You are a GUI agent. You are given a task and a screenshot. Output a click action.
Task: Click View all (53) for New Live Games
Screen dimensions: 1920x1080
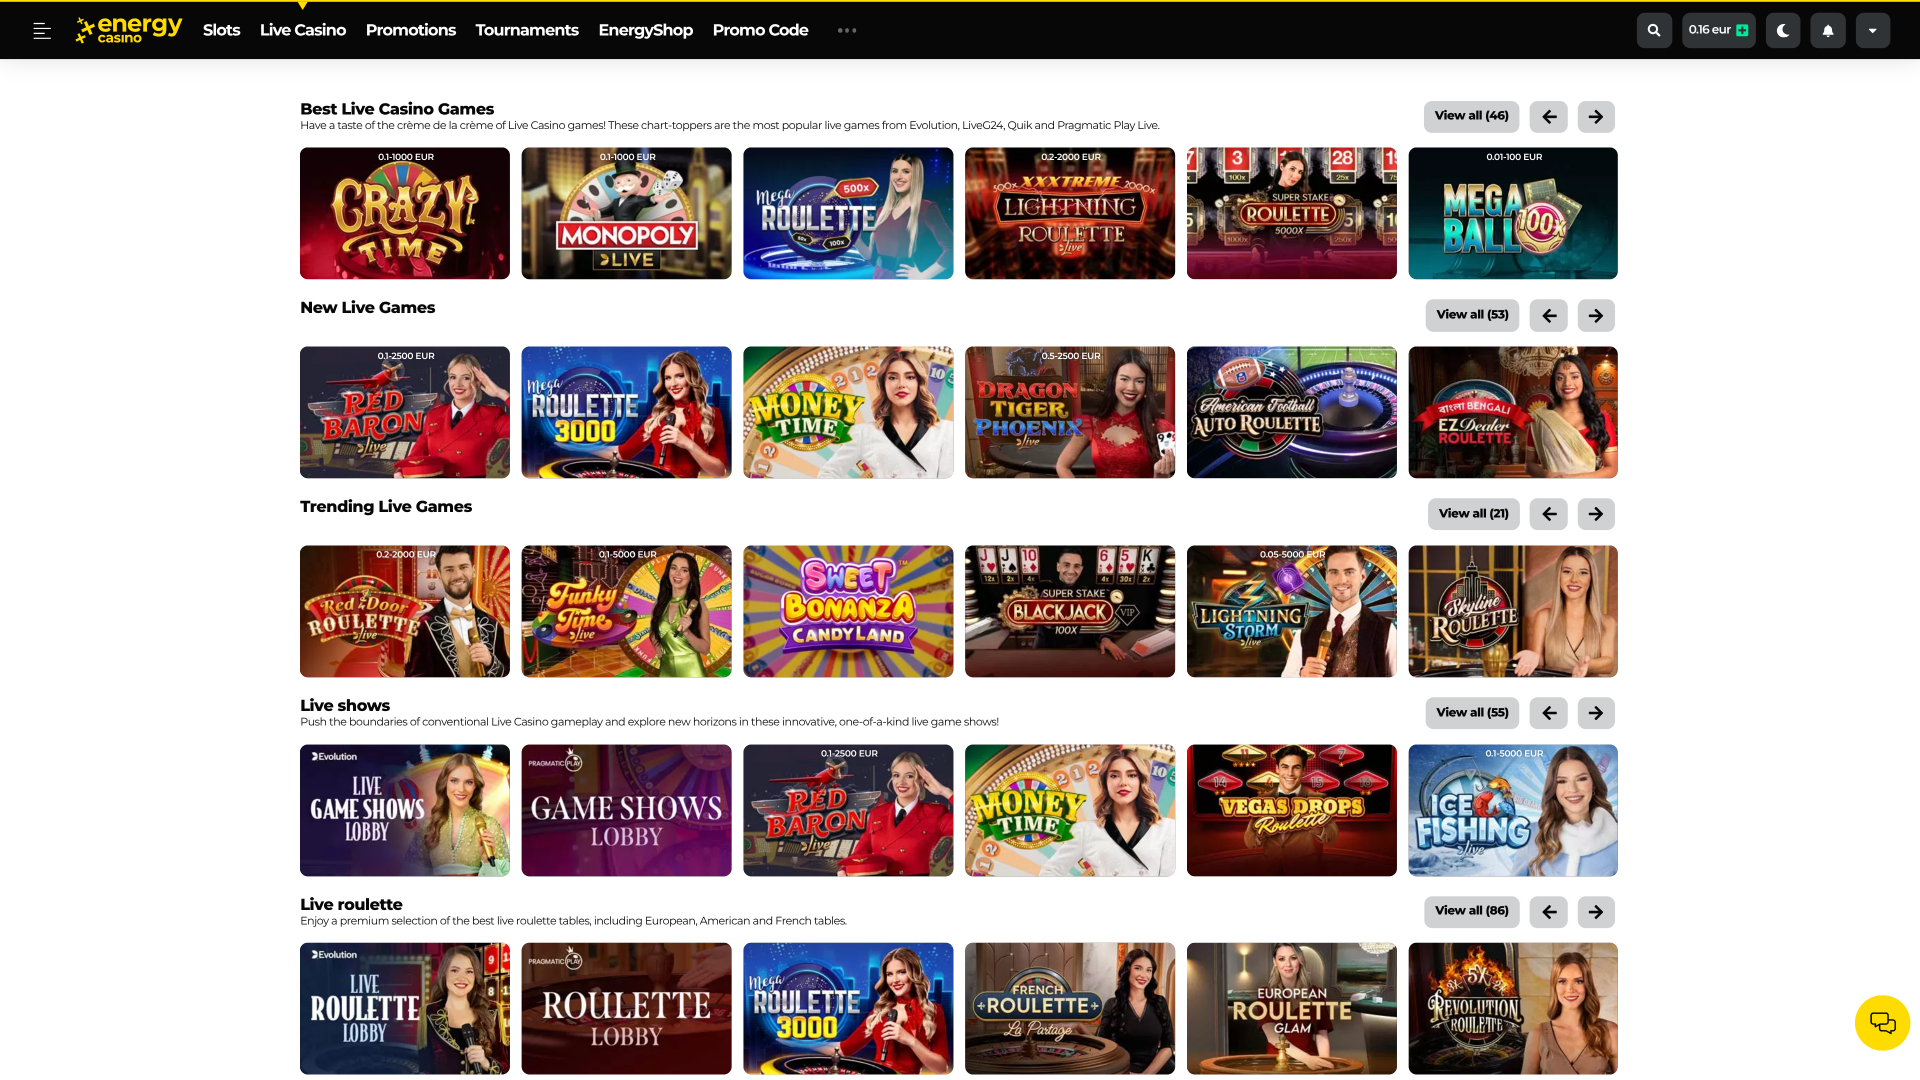[1471, 315]
